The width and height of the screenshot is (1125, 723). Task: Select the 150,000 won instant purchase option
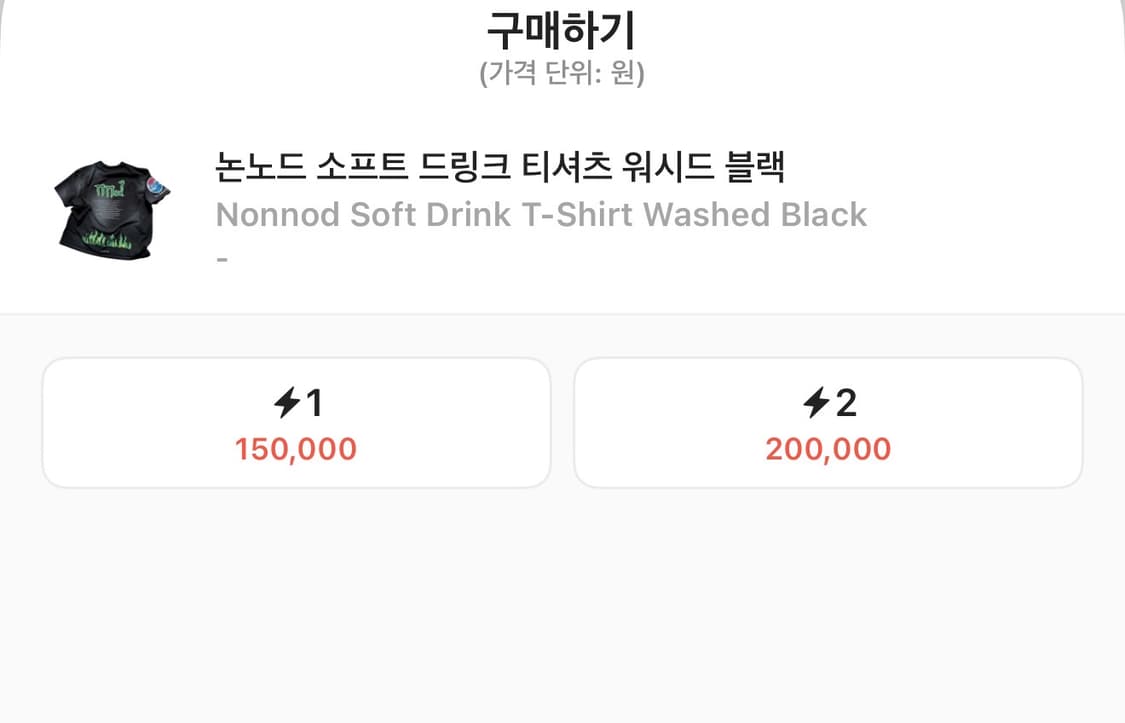[296, 422]
